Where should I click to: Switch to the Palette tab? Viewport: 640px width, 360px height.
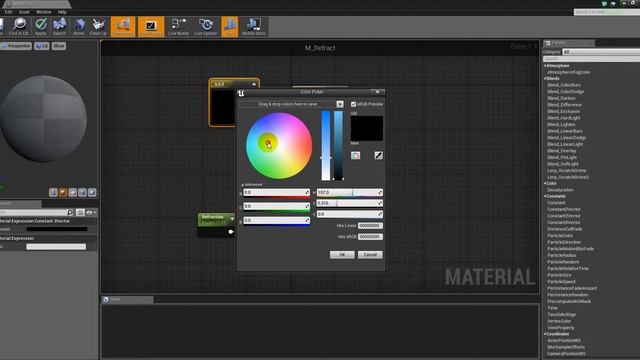[569, 43]
